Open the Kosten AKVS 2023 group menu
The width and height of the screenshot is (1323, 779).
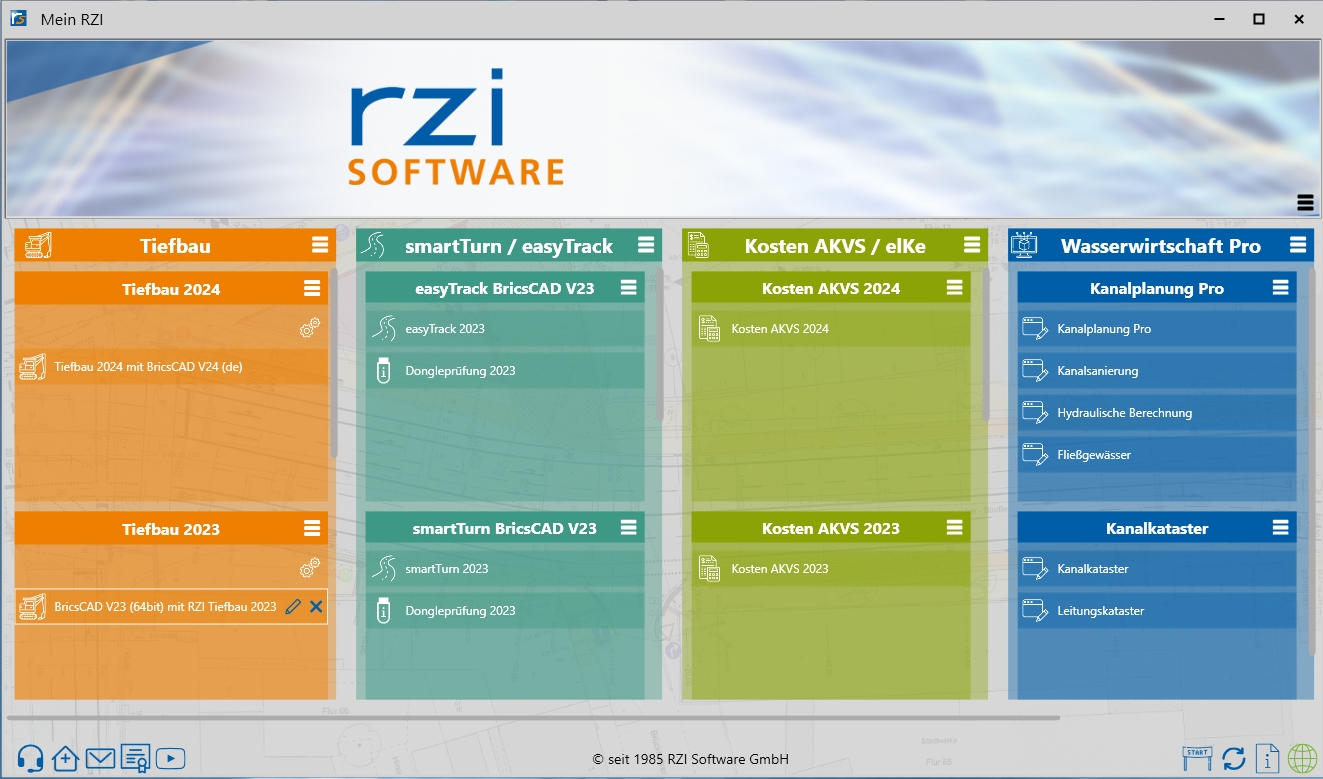point(954,528)
